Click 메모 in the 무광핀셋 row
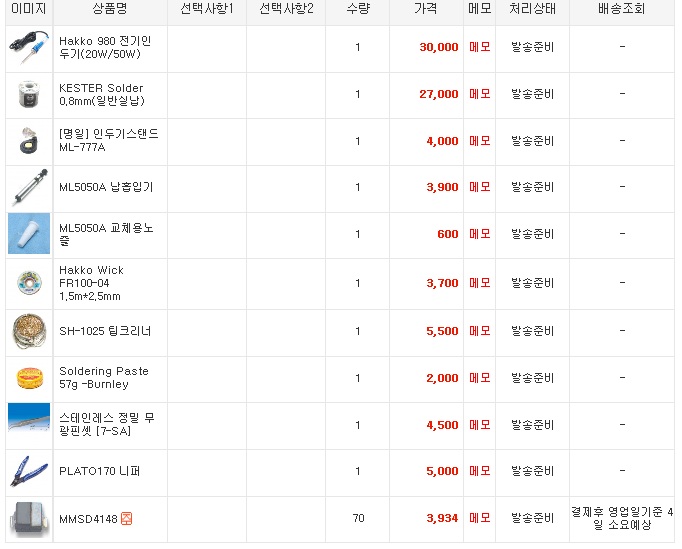This screenshot has width=682, height=549. (x=480, y=425)
